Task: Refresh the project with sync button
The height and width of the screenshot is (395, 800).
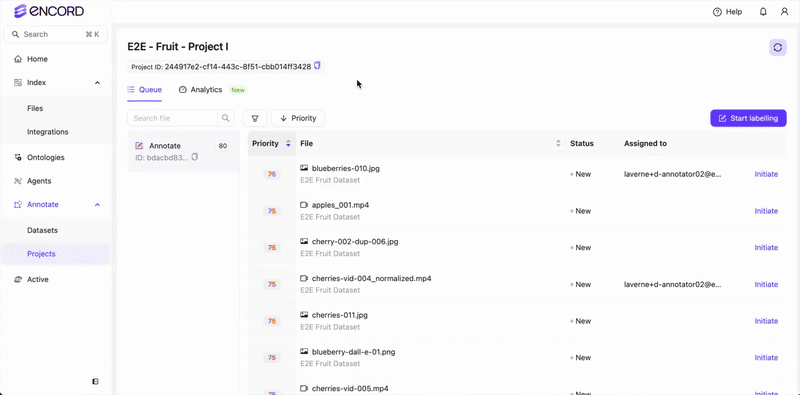Action: point(778,47)
